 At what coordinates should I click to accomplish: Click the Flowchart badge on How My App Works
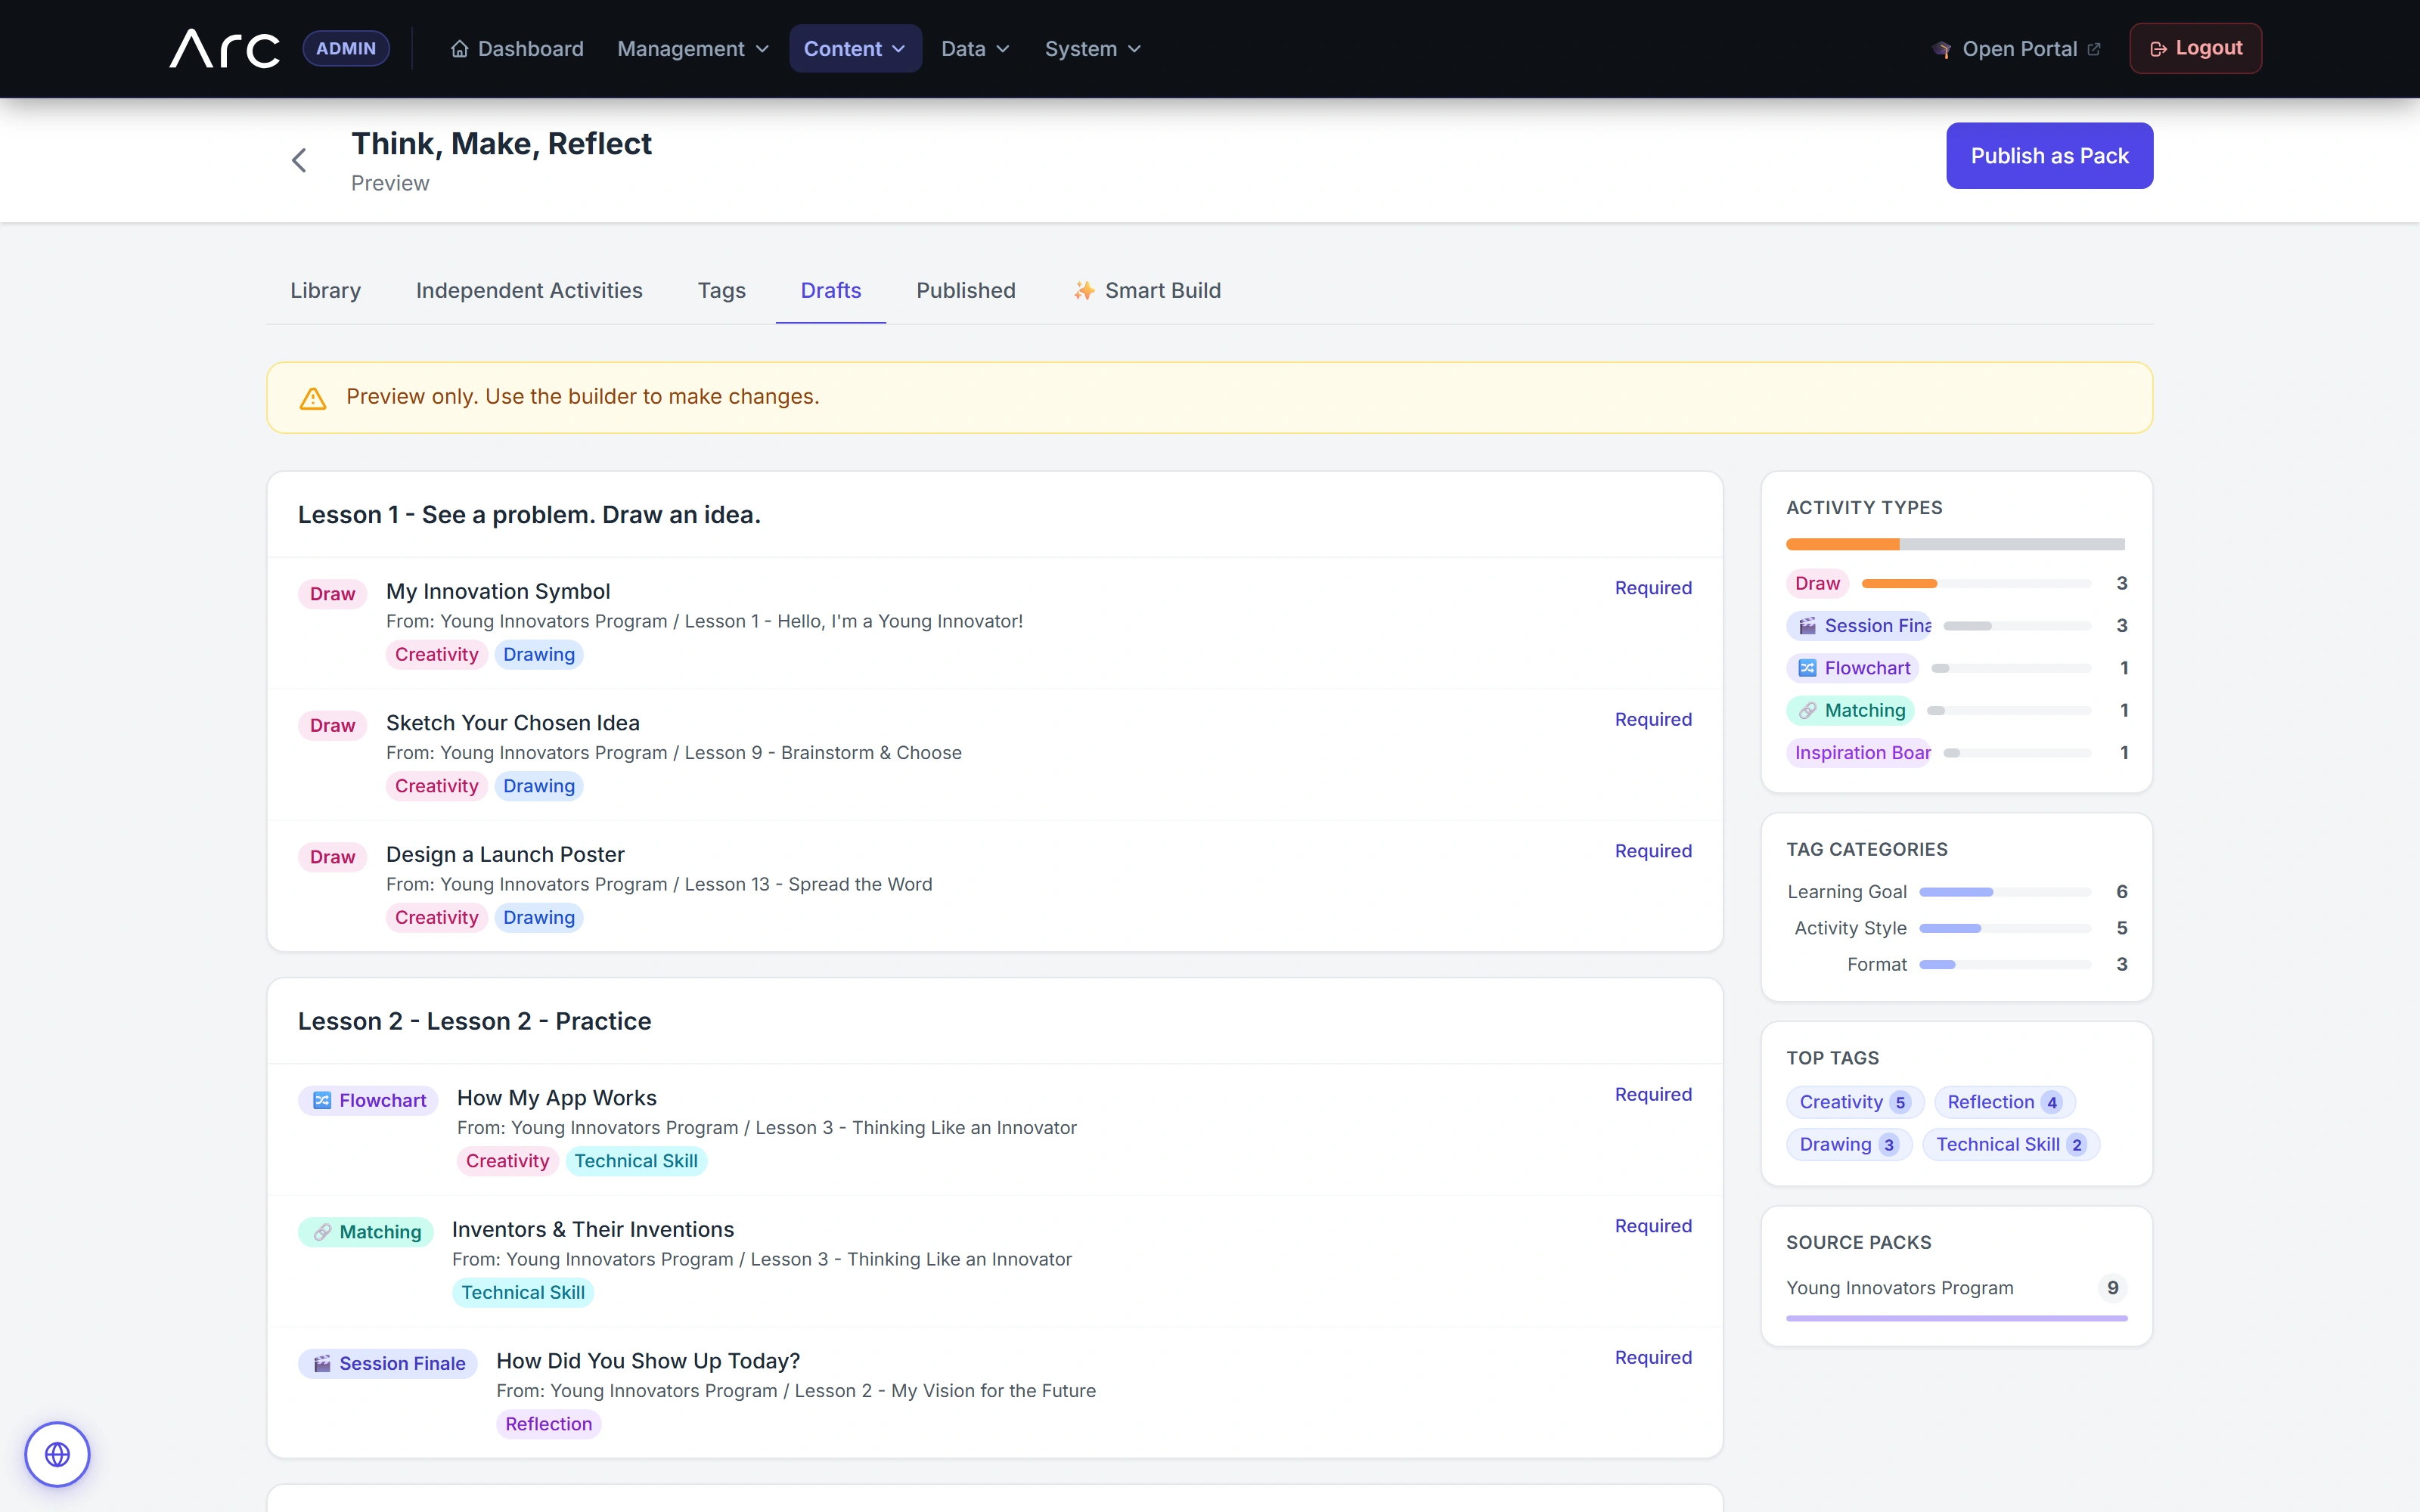[x=368, y=1100]
